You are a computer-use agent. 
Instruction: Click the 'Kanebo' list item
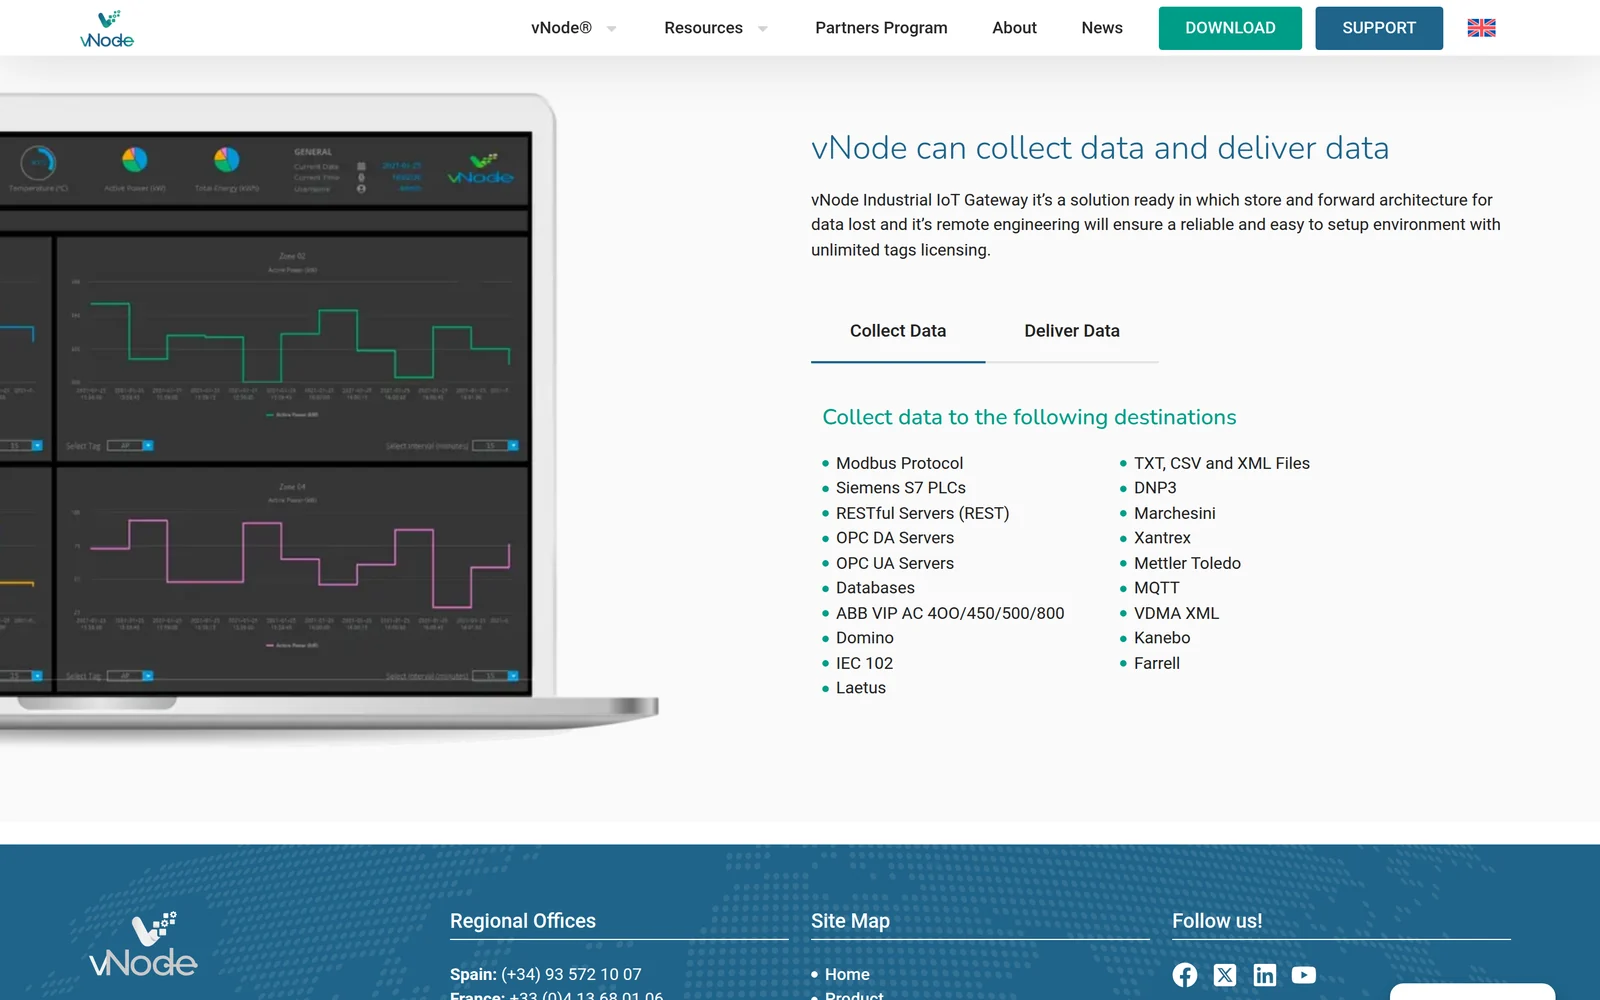pyautogui.click(x=1162, y=638)
